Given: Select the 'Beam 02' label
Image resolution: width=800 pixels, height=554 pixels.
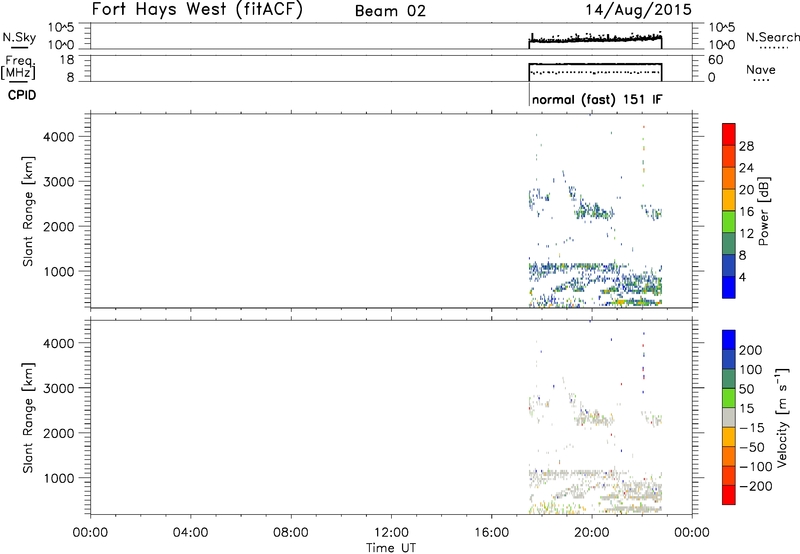Looking at the screenshot, I should (390, 11).
